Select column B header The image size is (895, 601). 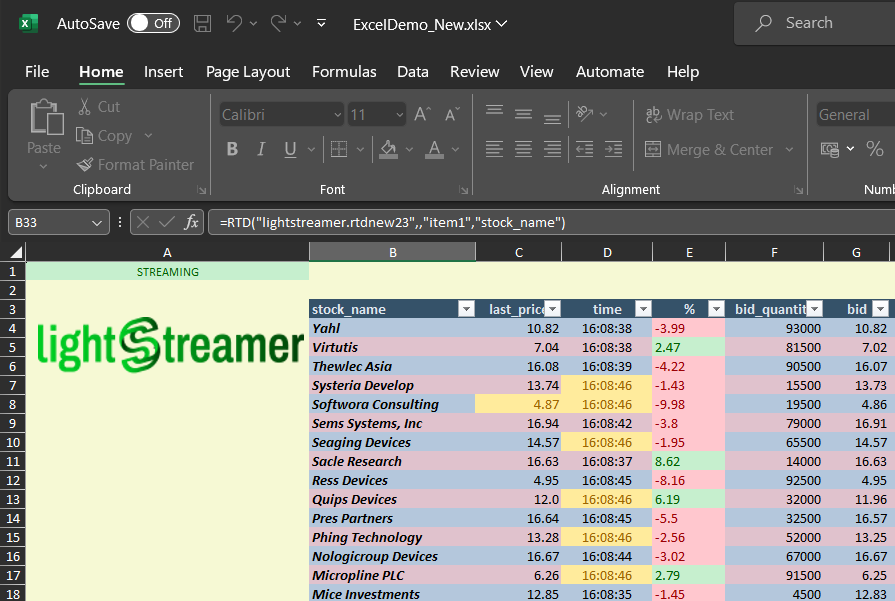(x=393, y=252)
